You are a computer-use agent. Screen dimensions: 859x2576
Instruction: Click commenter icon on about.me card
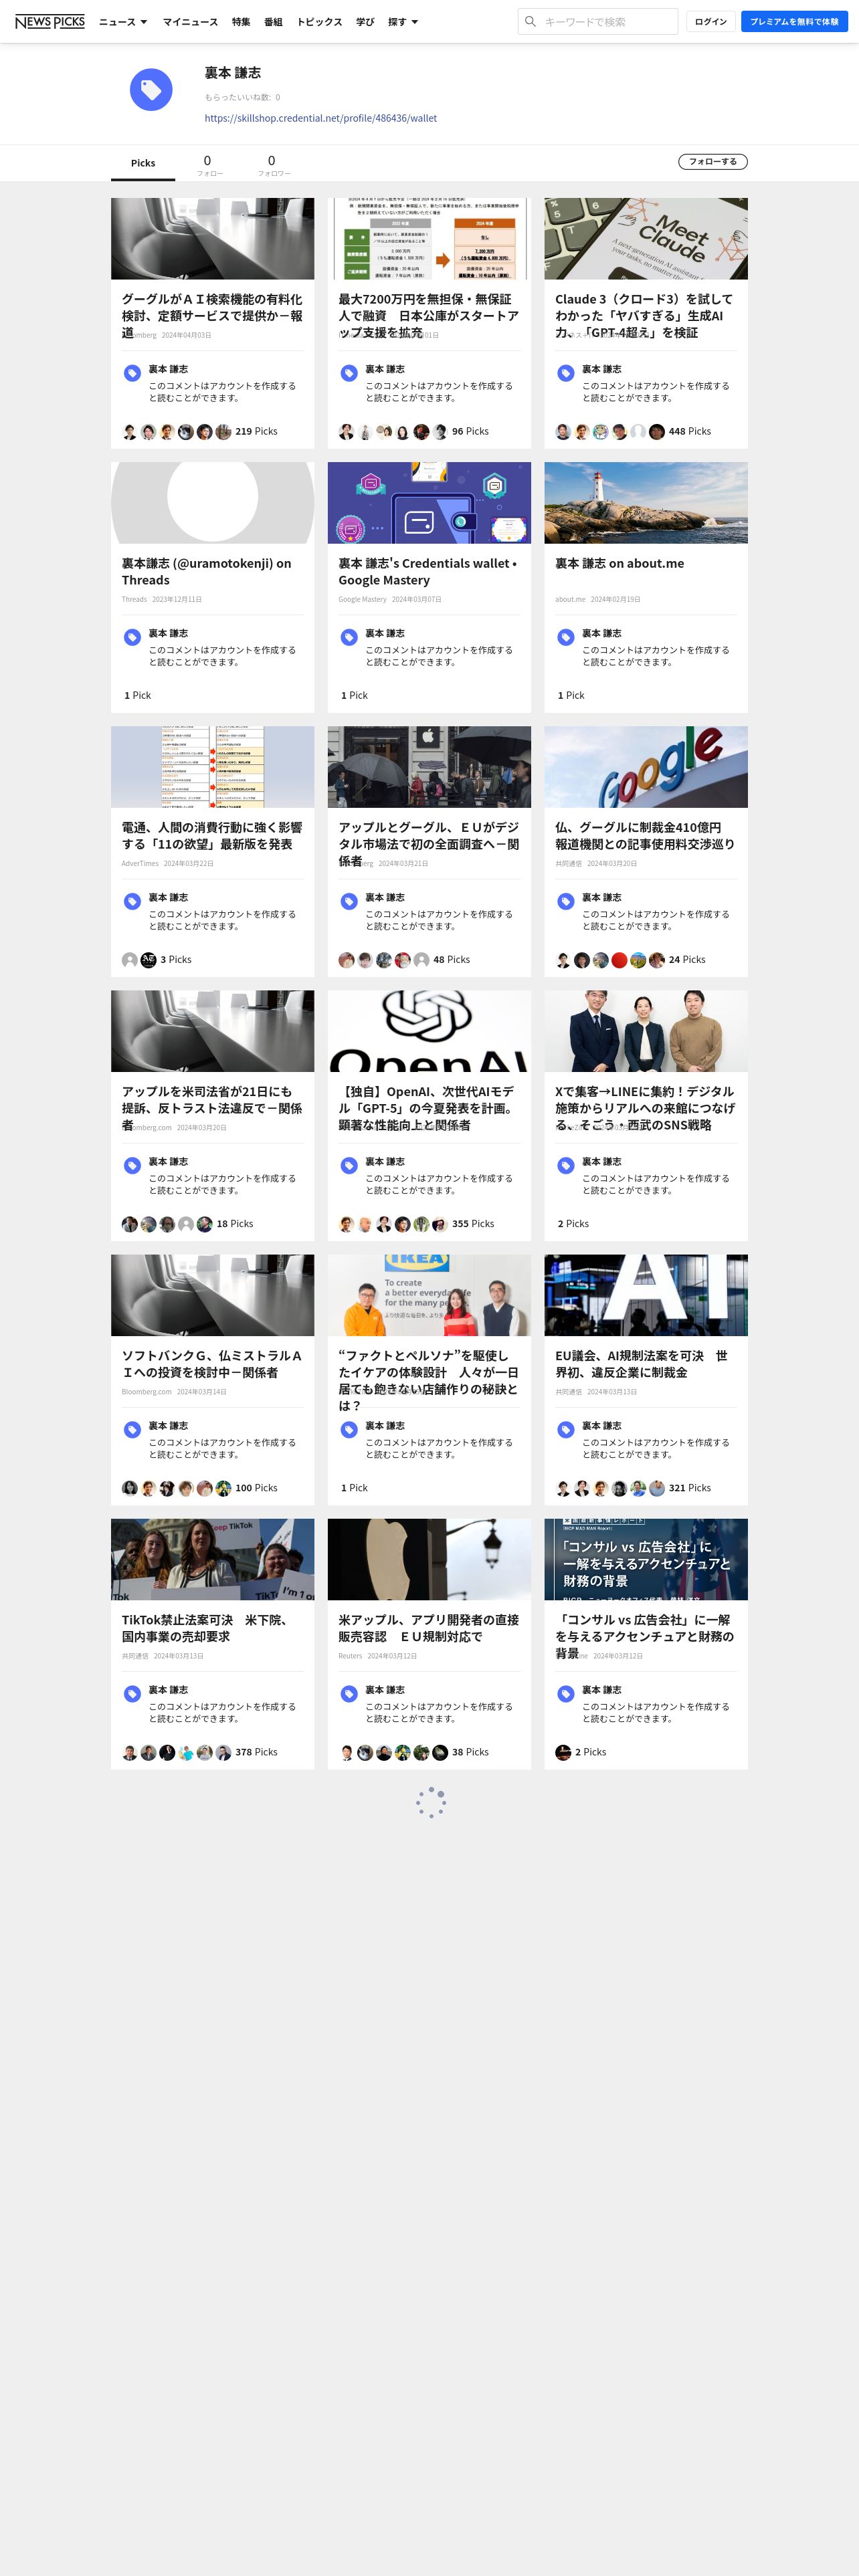pyautogui.click(x=566, y=637)
